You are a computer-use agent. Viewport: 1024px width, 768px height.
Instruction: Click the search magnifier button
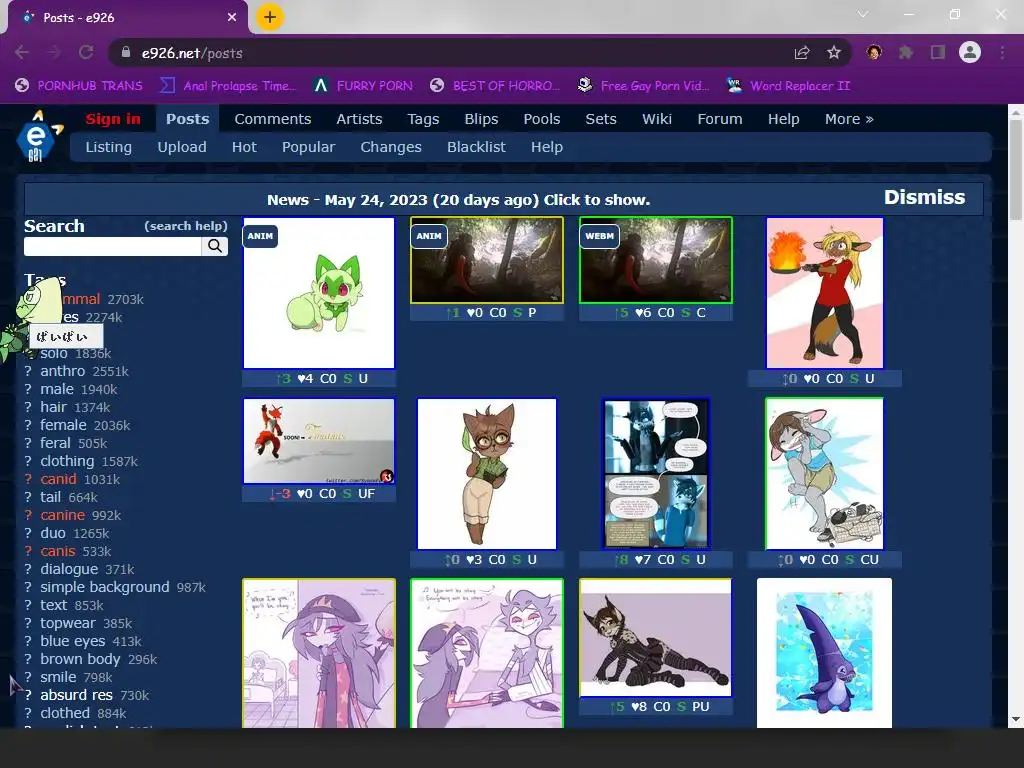(x=215, y=246)
